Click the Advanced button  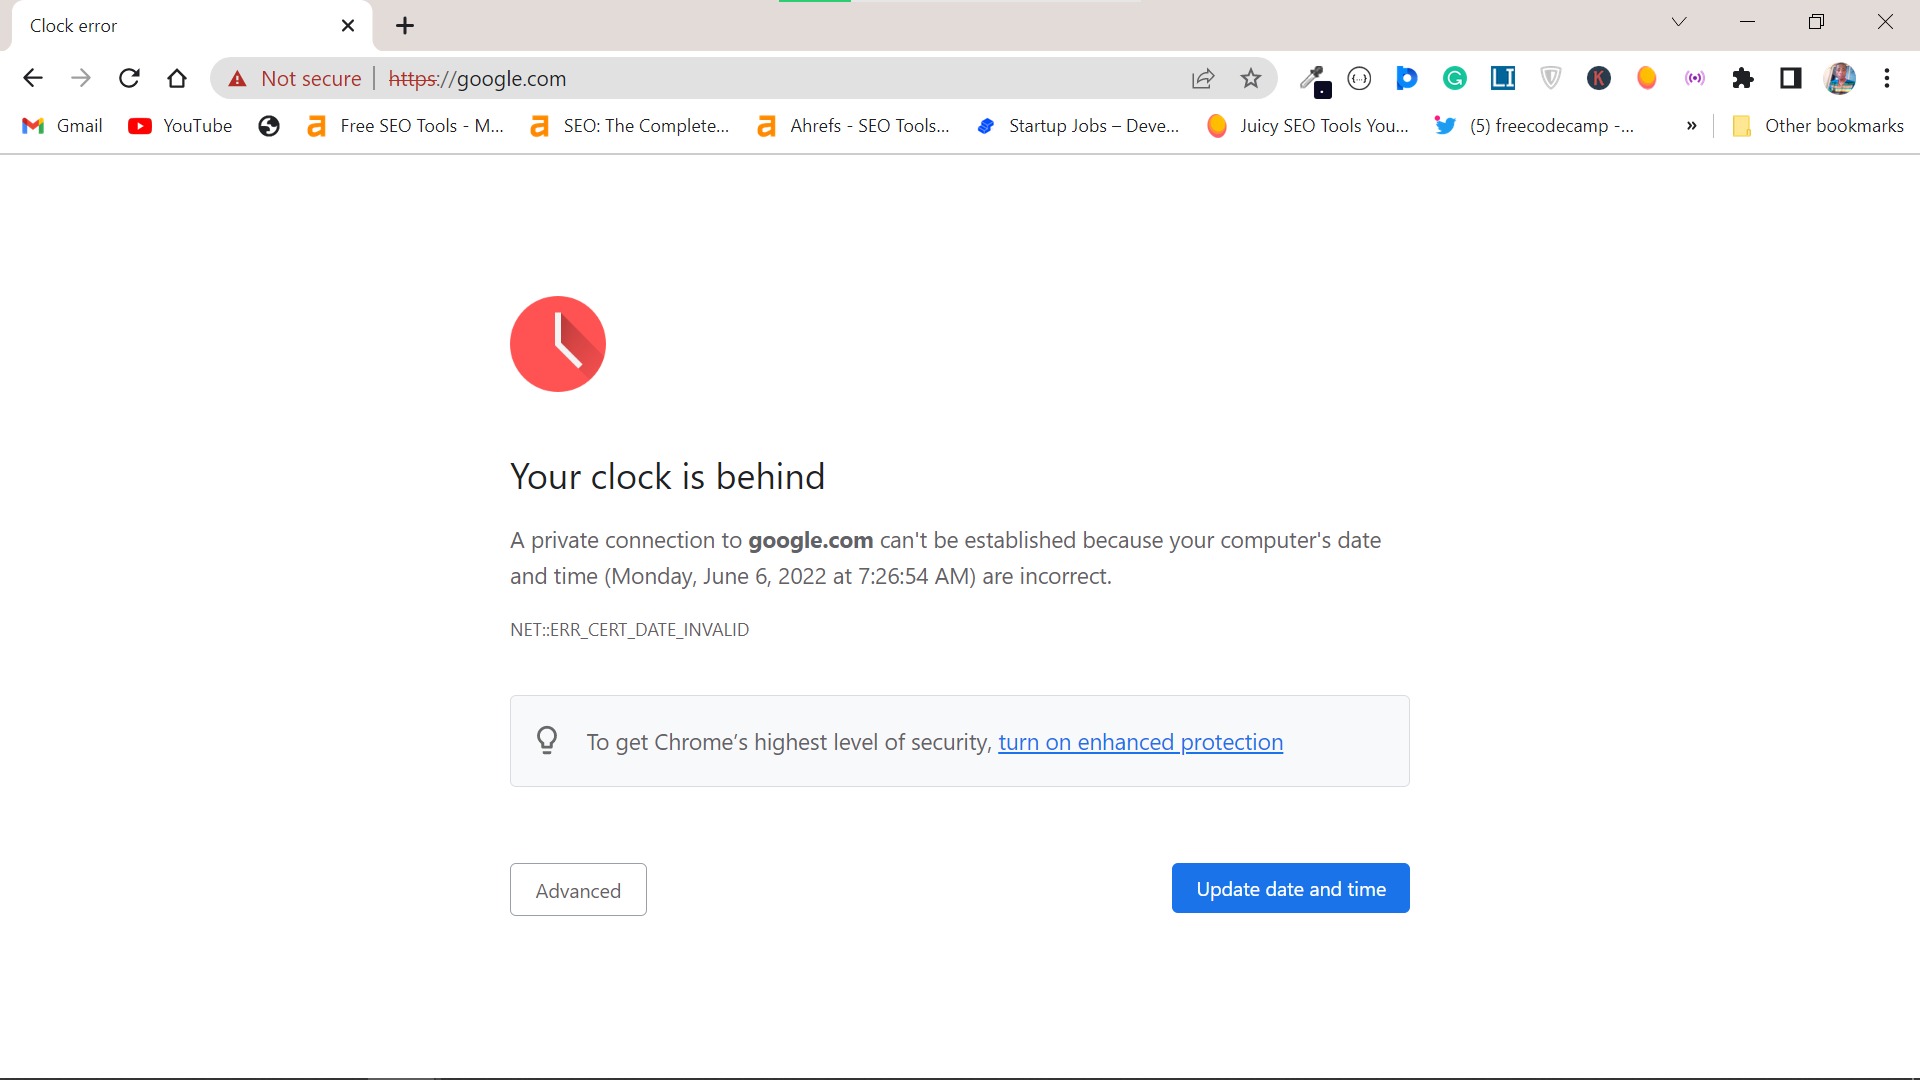pos(578,890)
